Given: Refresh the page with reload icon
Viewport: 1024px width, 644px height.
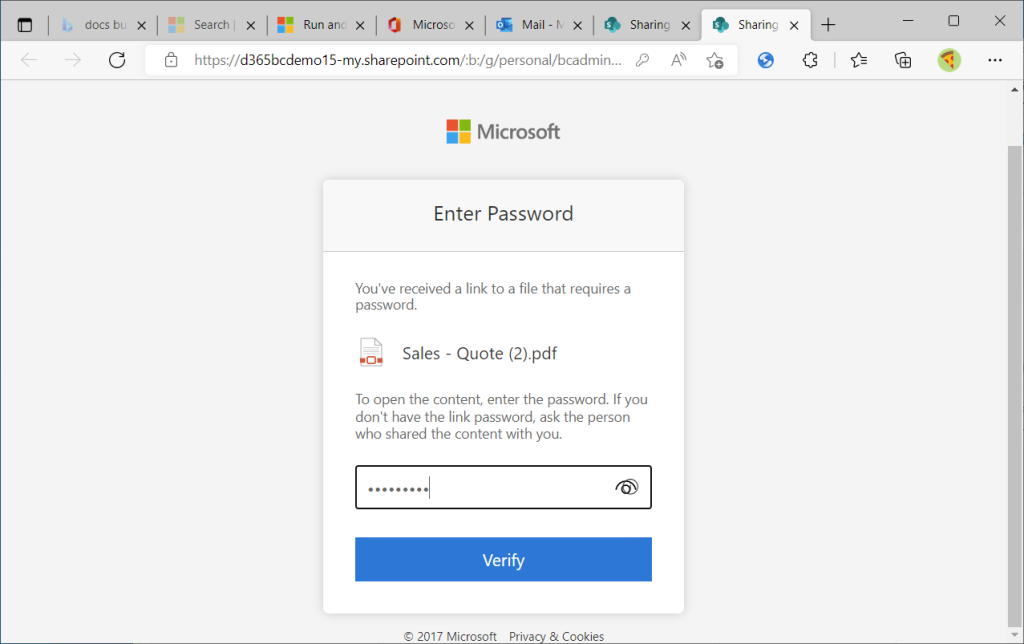Looking at the screenshot, I should coord(117,60).
